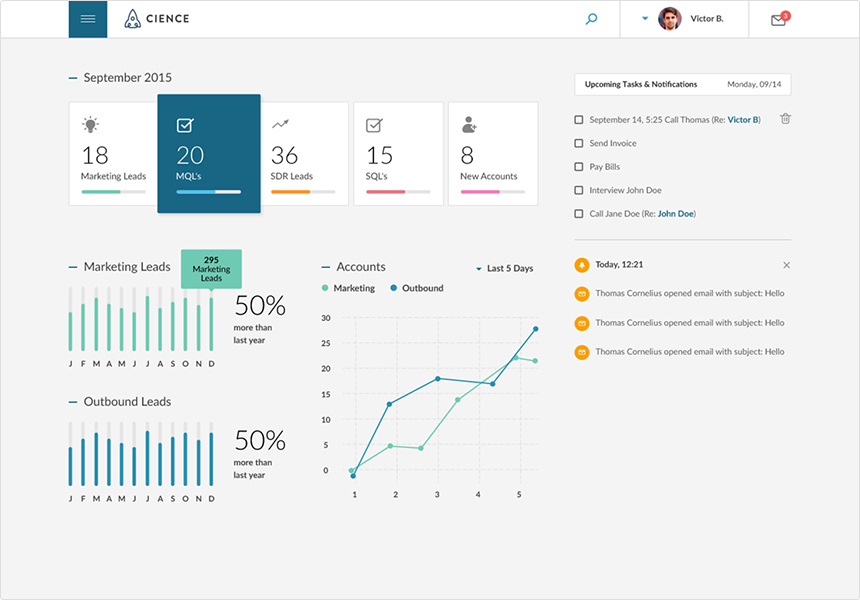Open the Victor B link in first task
The image size is (860, 600).
tap(742, 120)
